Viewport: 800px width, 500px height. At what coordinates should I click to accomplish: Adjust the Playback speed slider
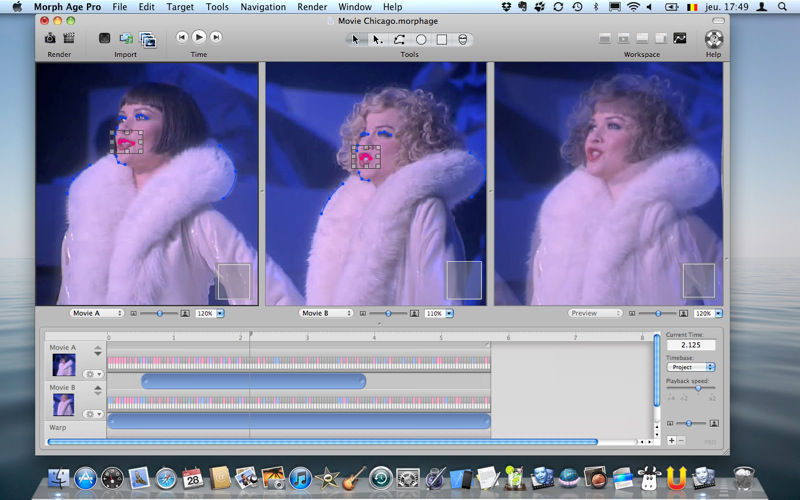click(x=697, y=389)
